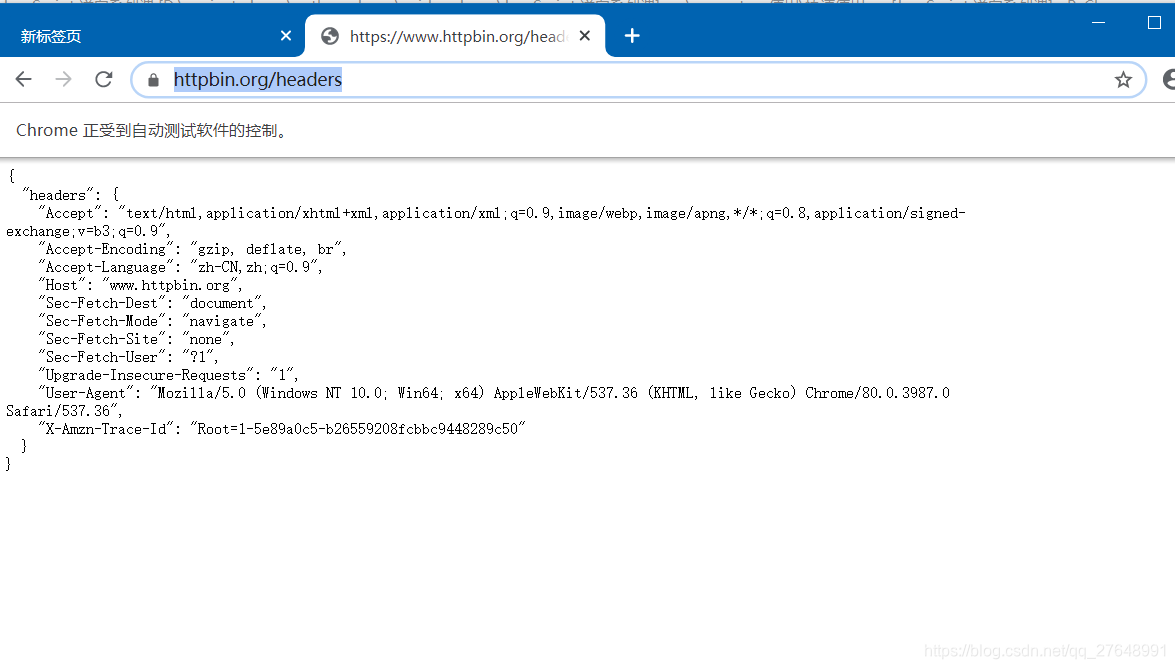Viewport: 1175px width, 669px height.
Task: View site info via the lock icon
Action: (x=154, y=80)
